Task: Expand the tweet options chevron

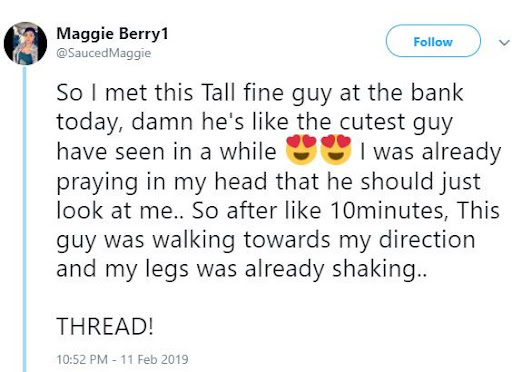Action: [x=504, y=43]
